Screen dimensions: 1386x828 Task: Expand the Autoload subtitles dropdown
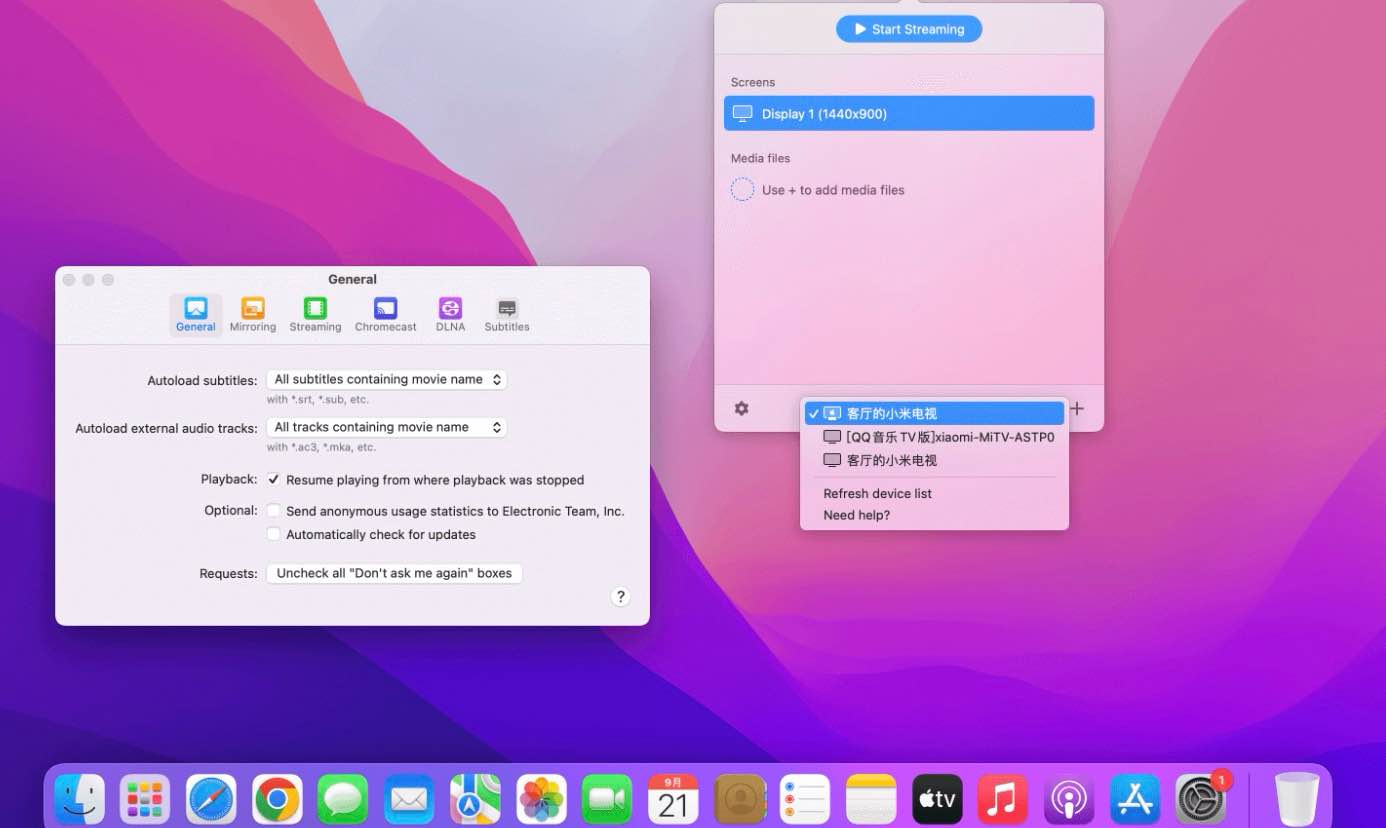(x=386, y=380)
